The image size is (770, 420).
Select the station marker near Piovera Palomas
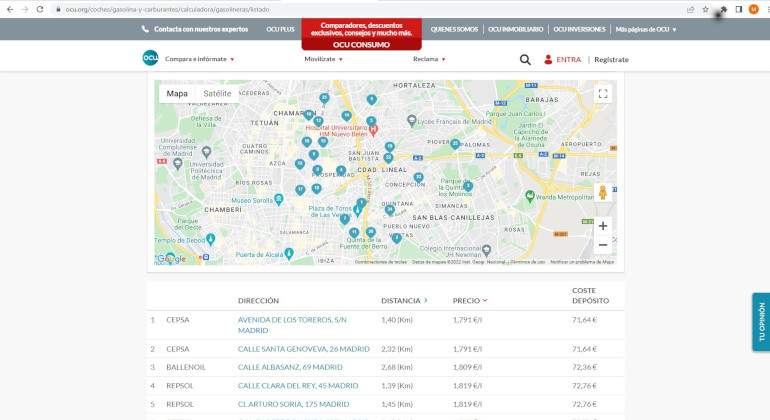click(x=455, y=144)
